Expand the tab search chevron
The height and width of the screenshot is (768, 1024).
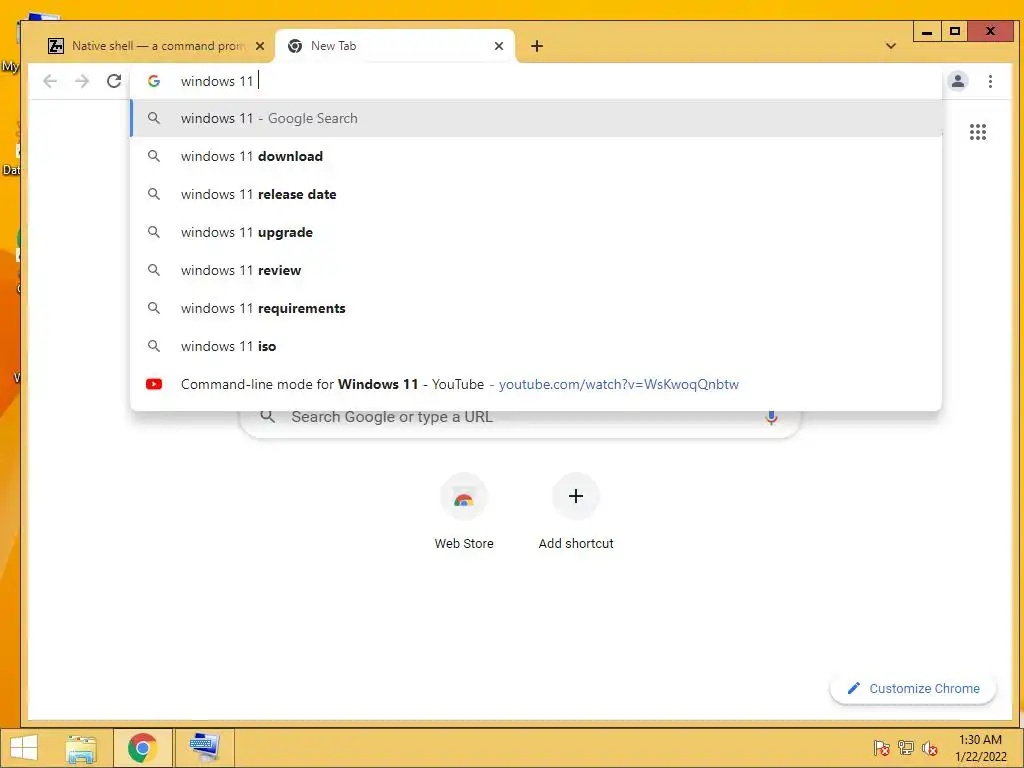tap(891, 46)
